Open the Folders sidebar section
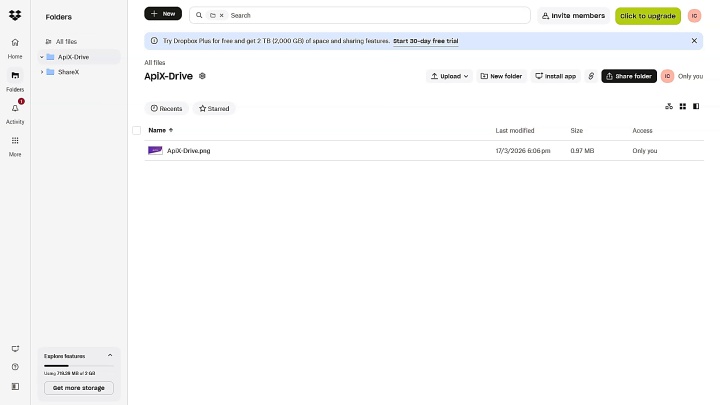The image size is (720, 405). pyautogui.click(x=15, y=81)
